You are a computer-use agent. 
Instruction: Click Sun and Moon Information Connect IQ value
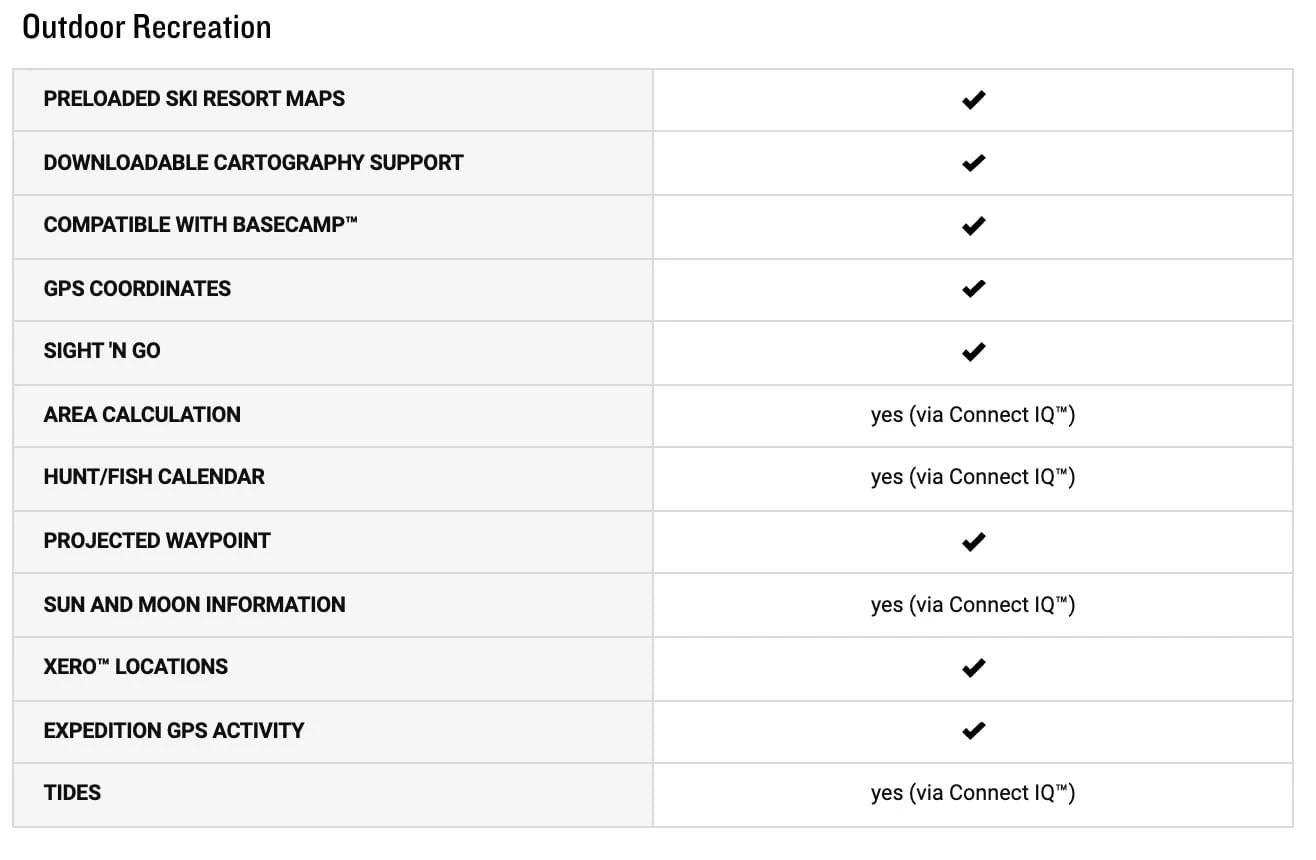click(973, 605)
